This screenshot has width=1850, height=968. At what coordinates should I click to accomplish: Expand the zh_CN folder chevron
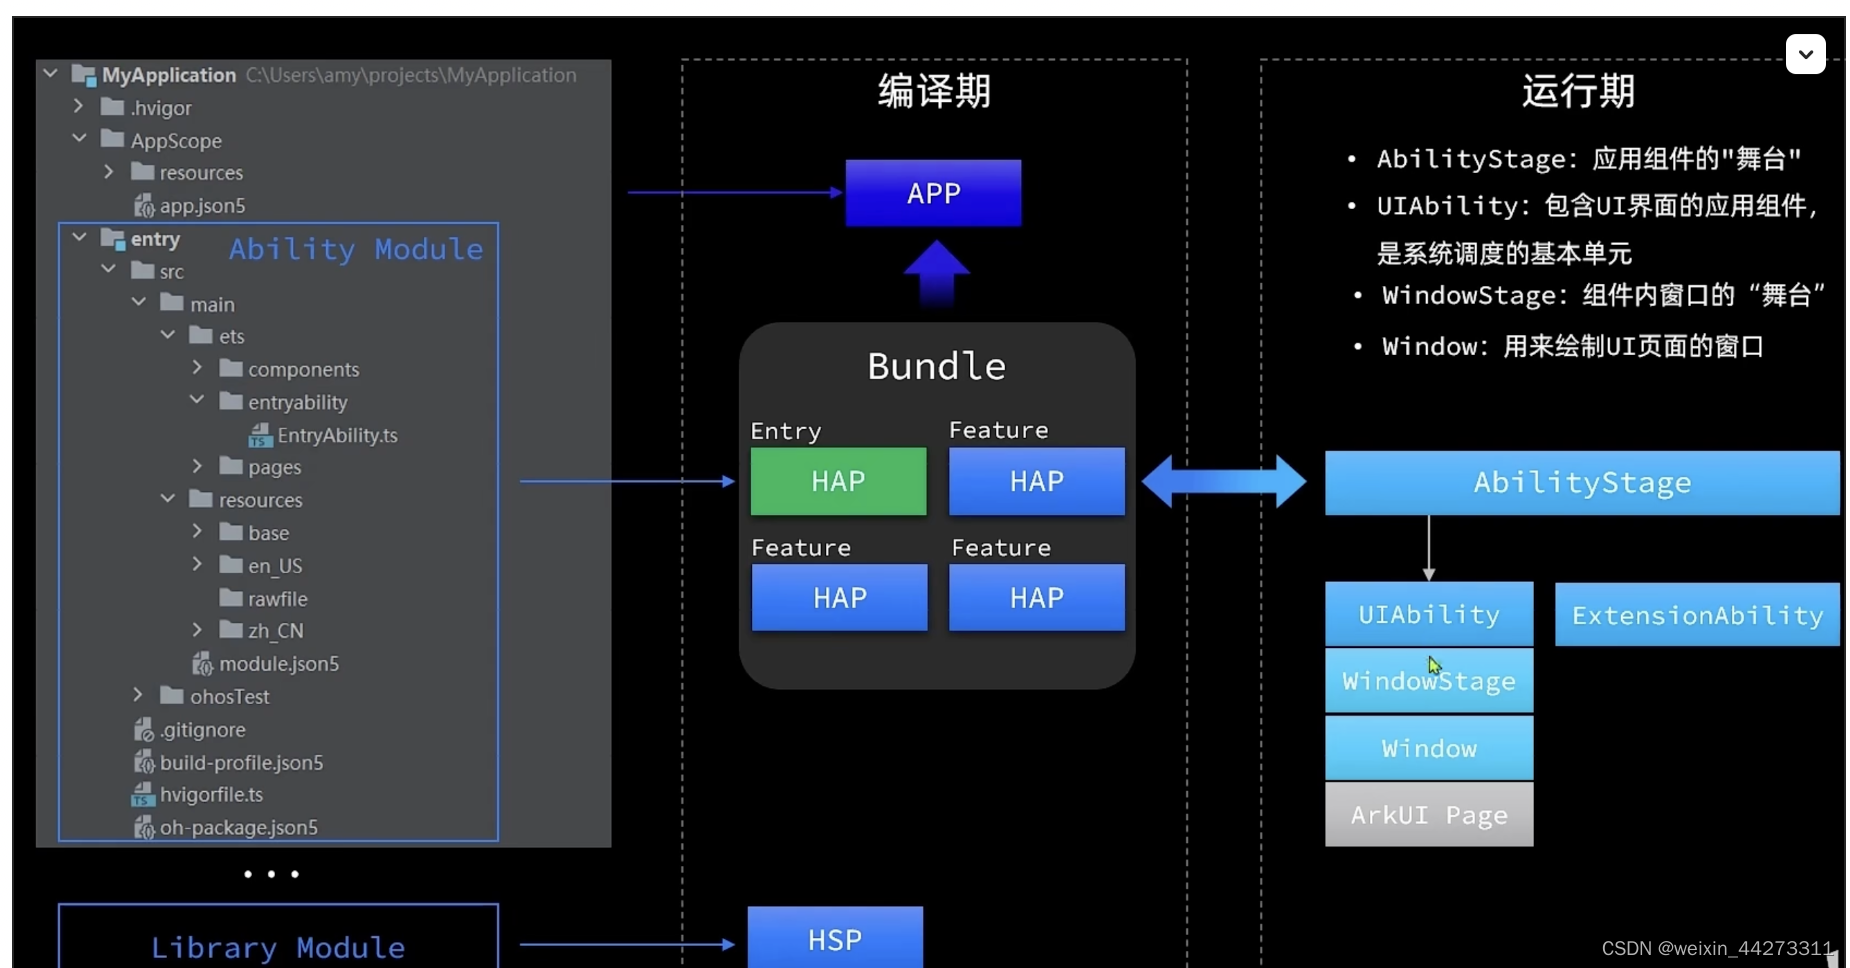(197, 630)
